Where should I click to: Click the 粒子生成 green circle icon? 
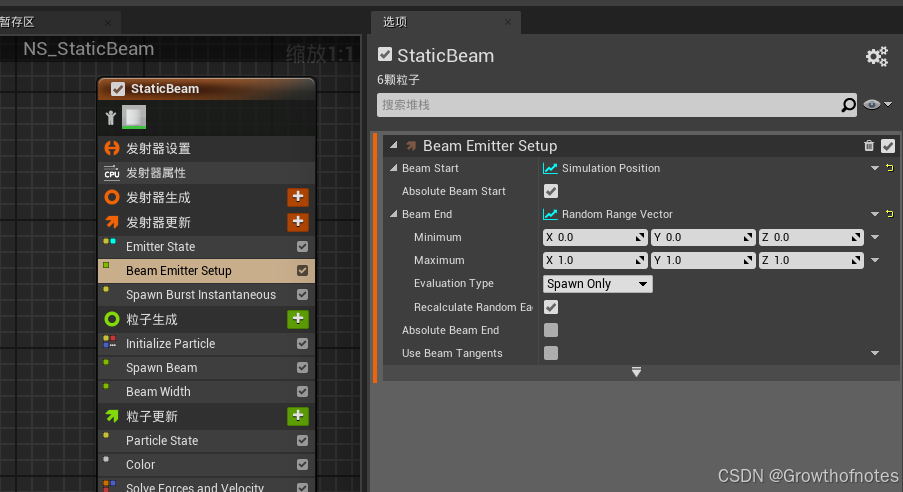point(112,319)
